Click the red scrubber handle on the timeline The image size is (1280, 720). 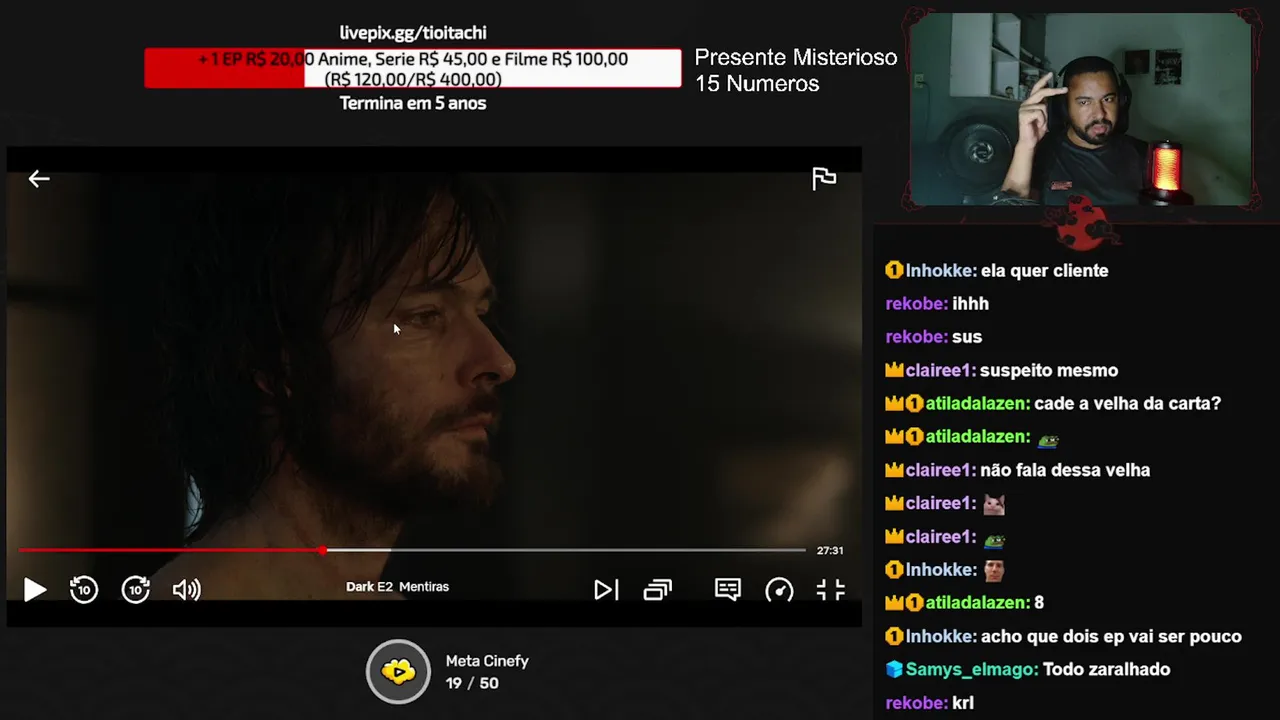[x=323, y=550]
